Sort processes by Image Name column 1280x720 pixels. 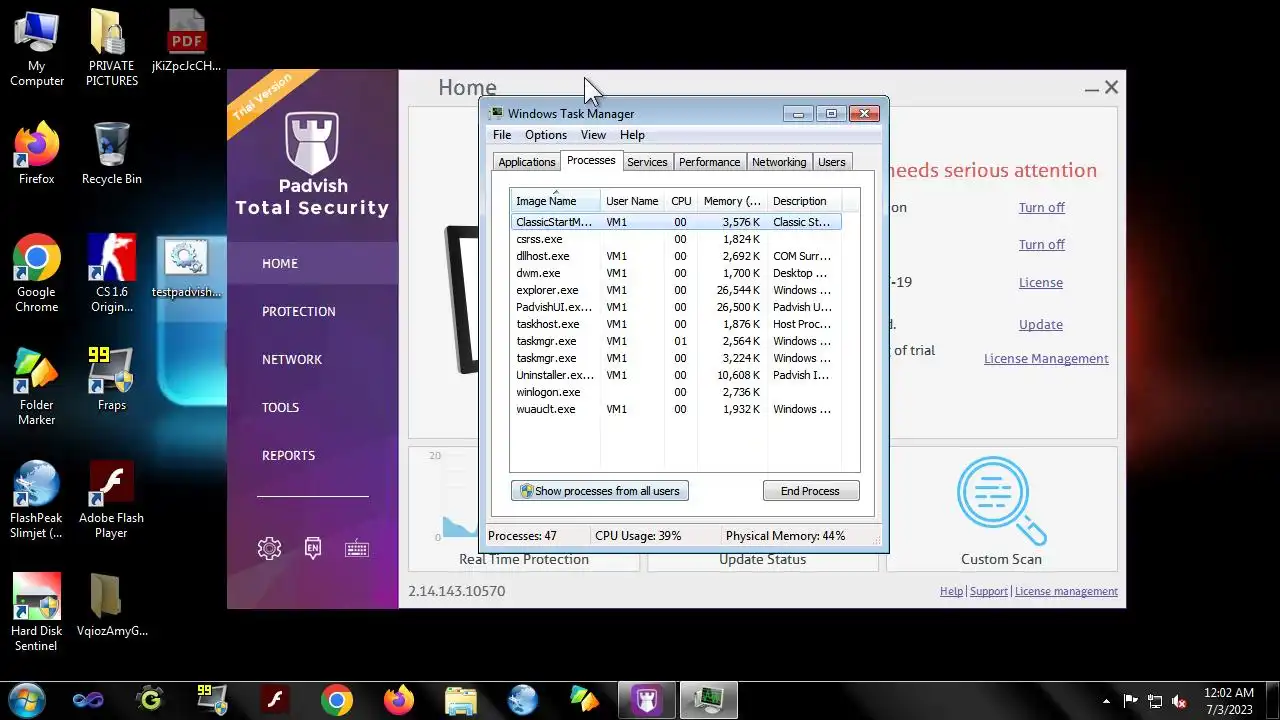coord(555,201)
